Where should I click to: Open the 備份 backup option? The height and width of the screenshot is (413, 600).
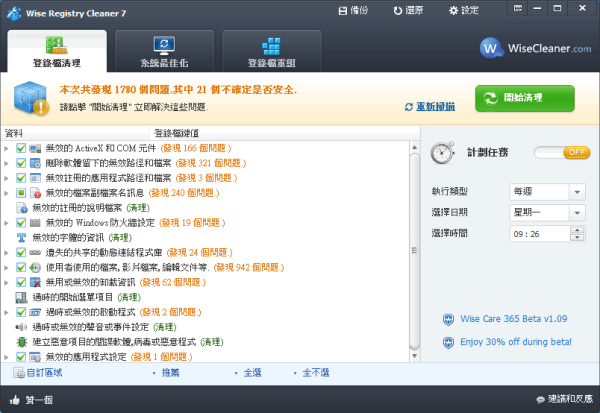click(353, 10)
